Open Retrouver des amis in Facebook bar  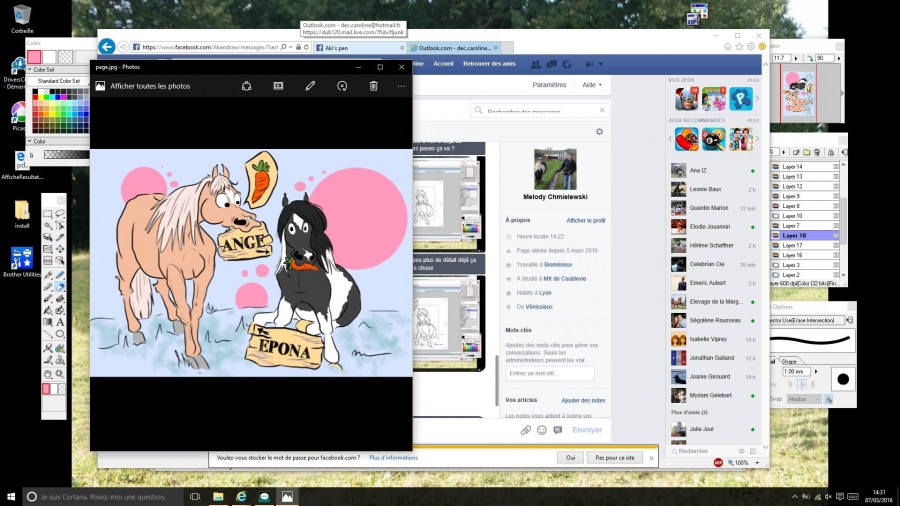tap(489, 64)
